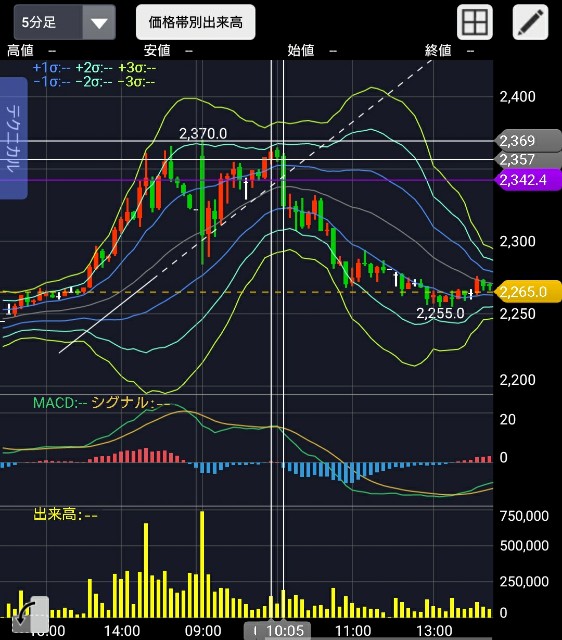Tap the +2σ Bollinger band label
The width and height of the screenshot is (562, 640).
[94, 68]
